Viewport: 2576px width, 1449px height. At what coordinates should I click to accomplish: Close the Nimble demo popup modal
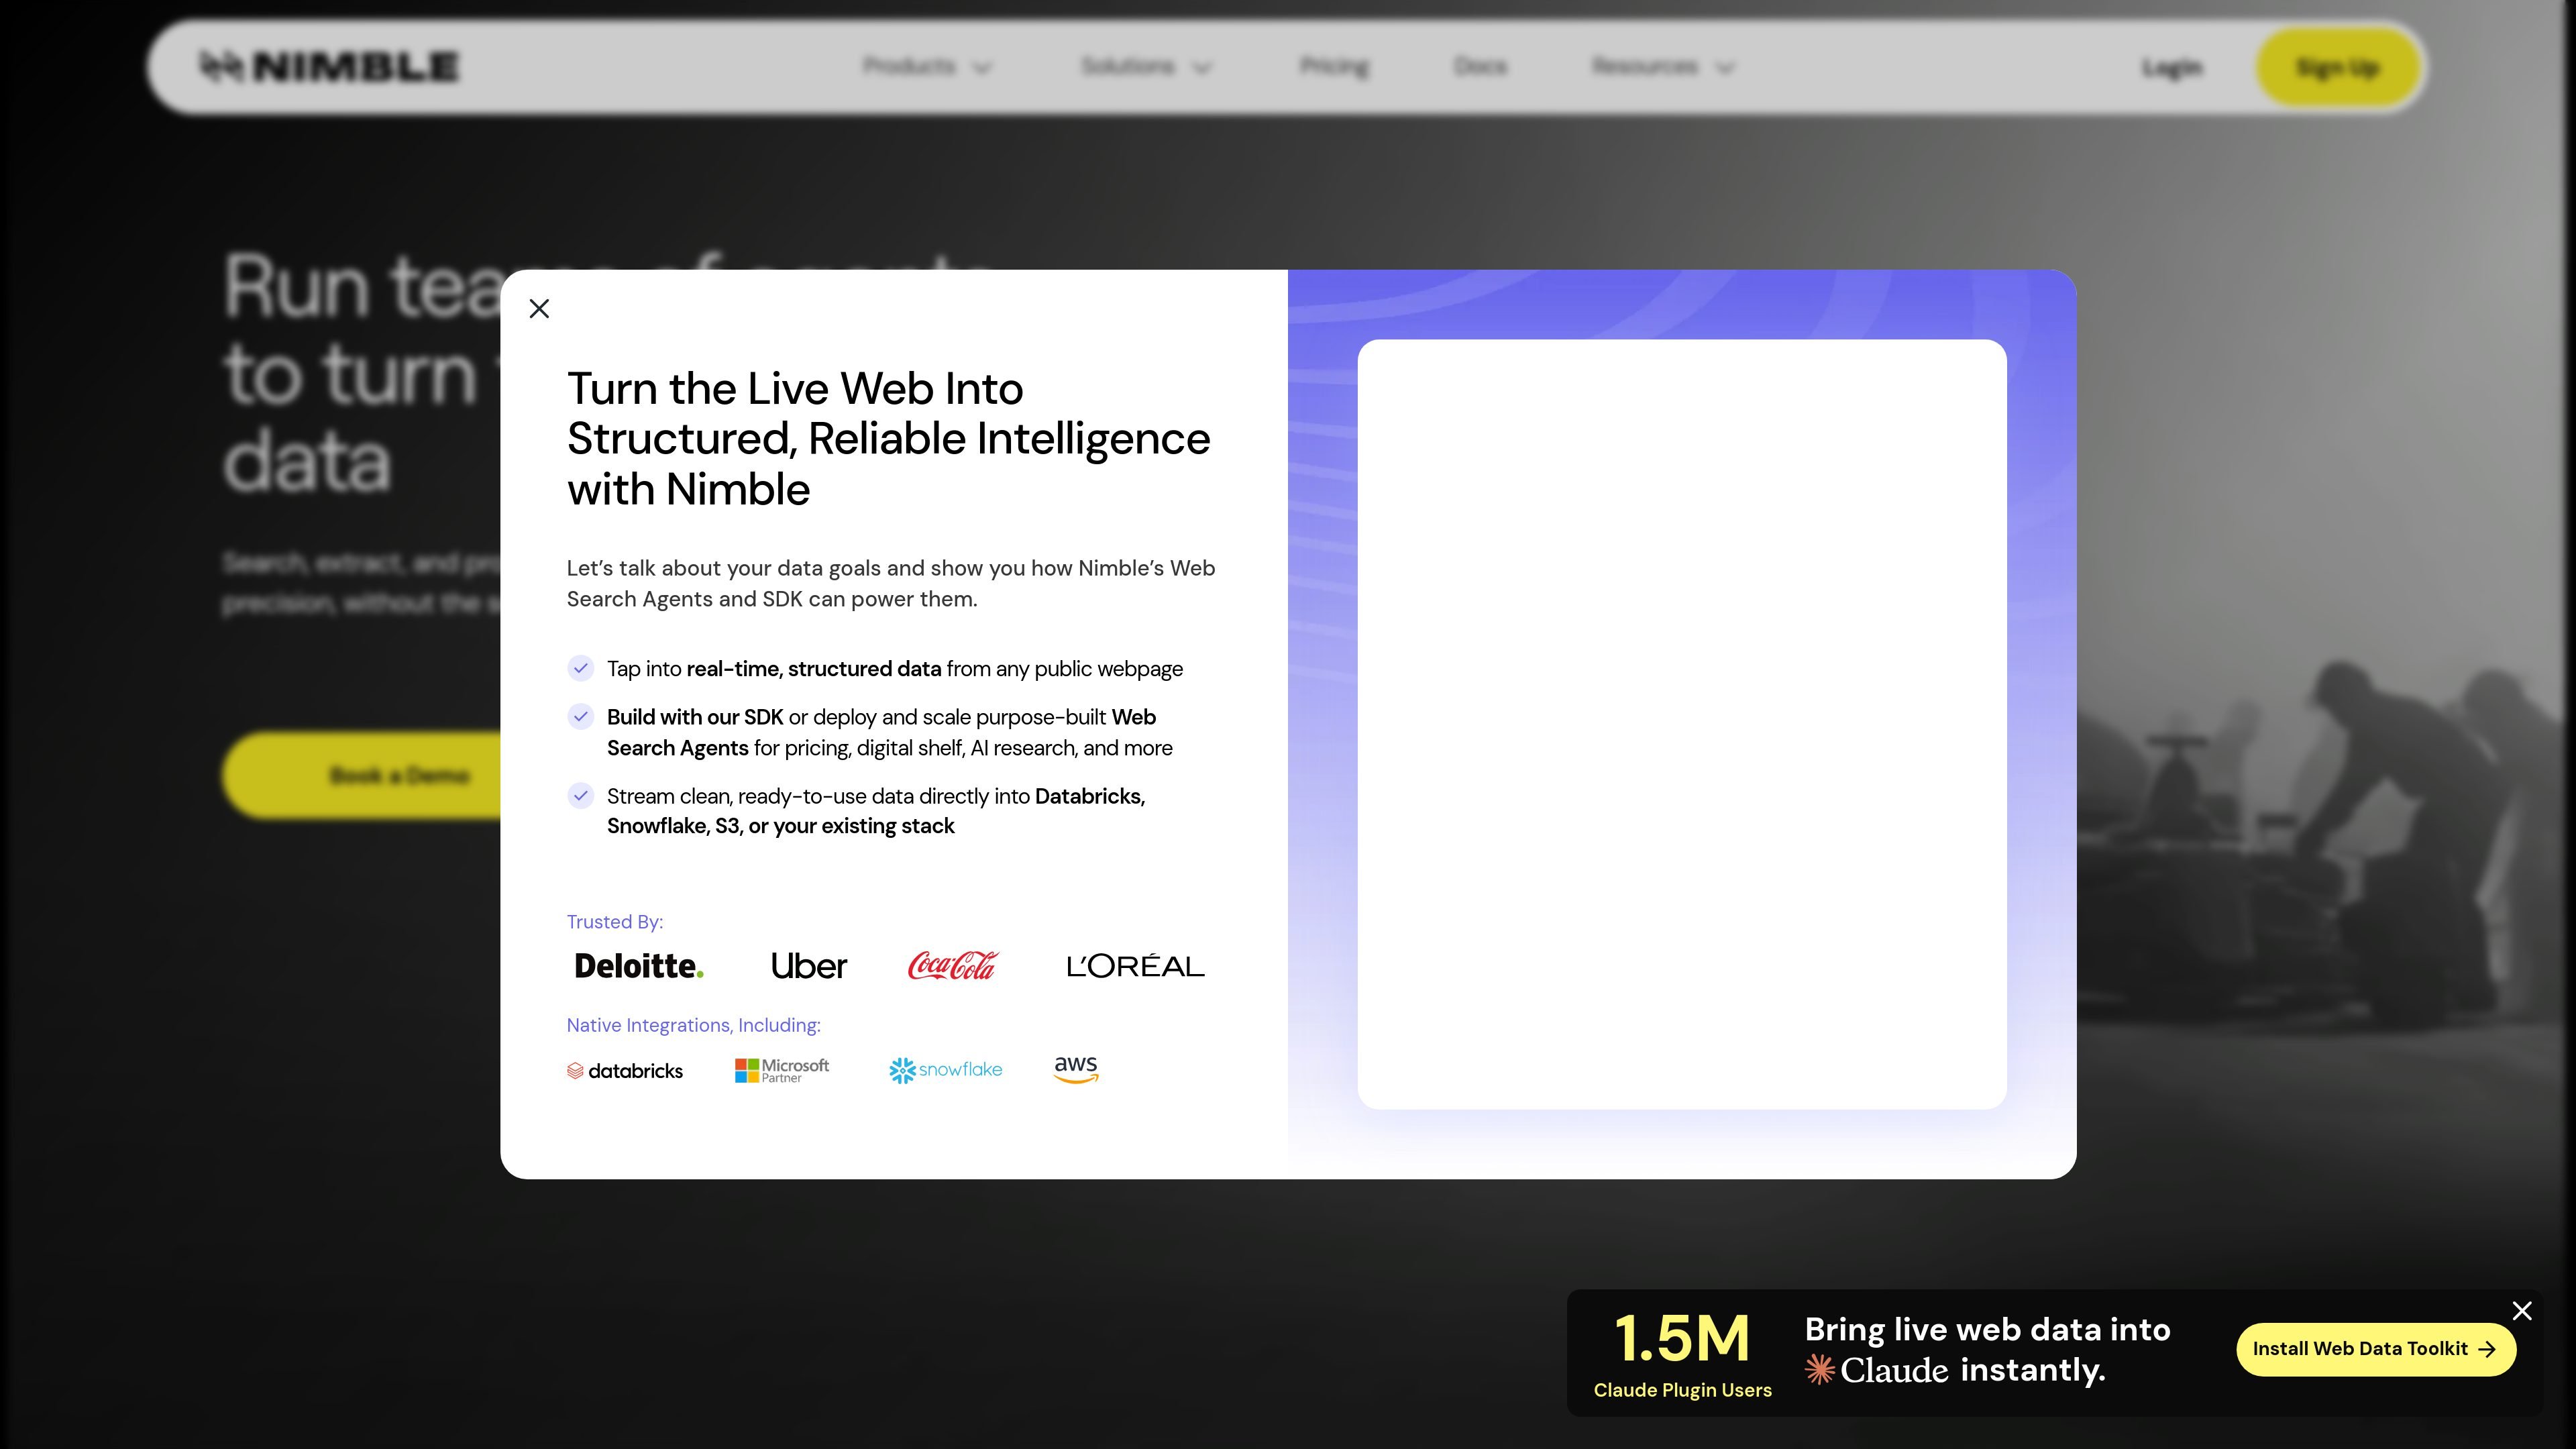pyautogui.click(x=539, y=309)
